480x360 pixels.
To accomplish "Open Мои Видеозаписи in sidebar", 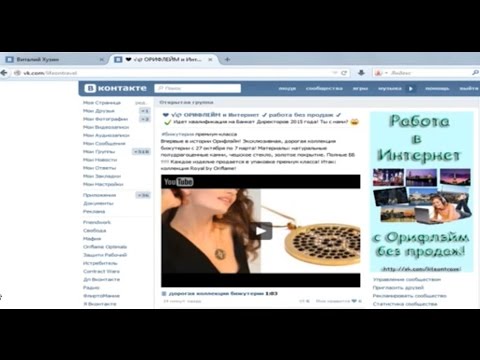I will click(106, 127).
